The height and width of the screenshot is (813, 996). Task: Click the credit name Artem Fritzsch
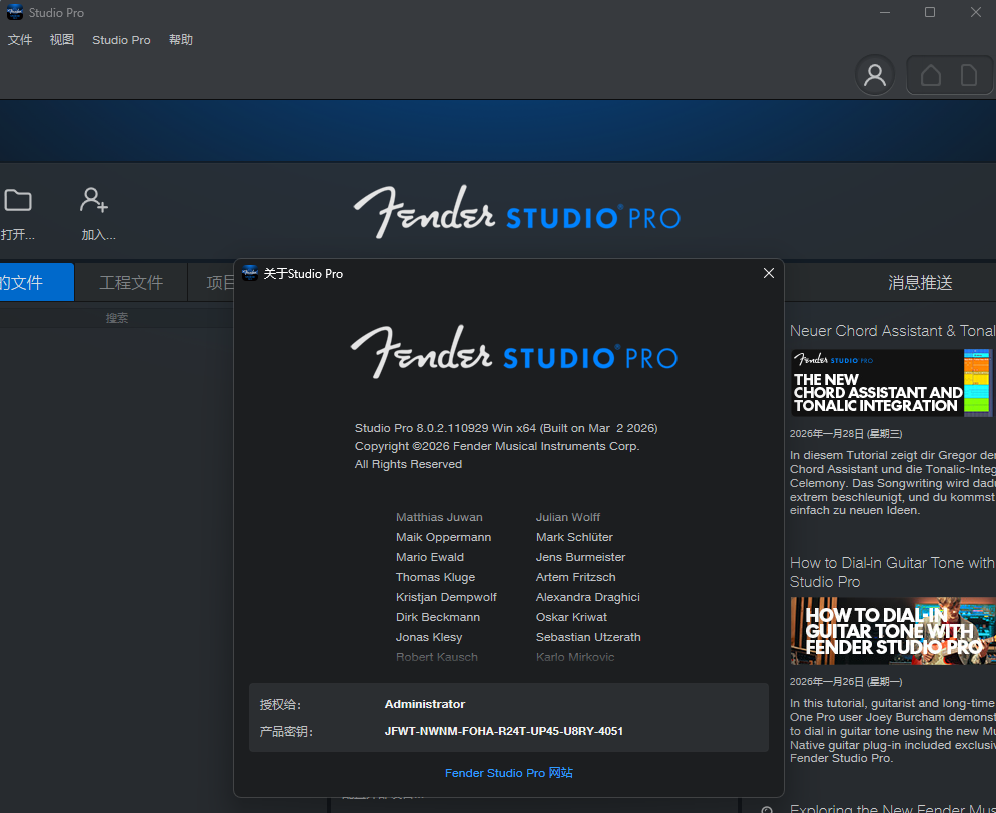click(x=575, y=577)
